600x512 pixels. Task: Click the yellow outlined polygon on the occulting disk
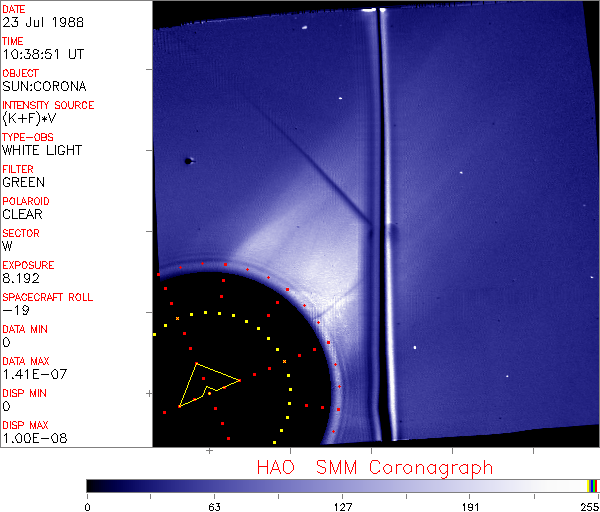click(209, 385)
